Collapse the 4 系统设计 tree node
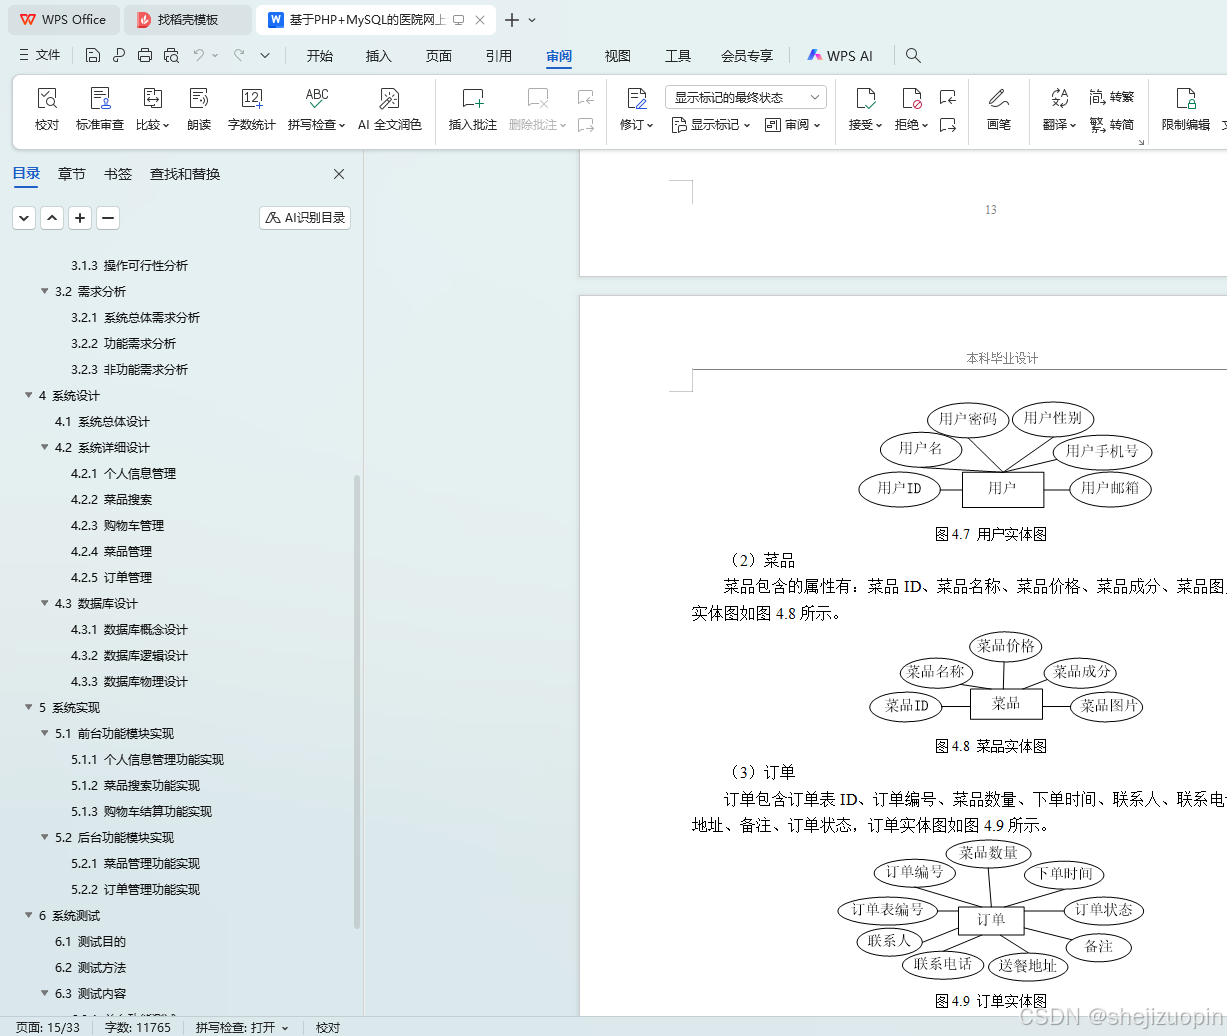This screenshot has height=1036, width=1227. tap(29, 395)
